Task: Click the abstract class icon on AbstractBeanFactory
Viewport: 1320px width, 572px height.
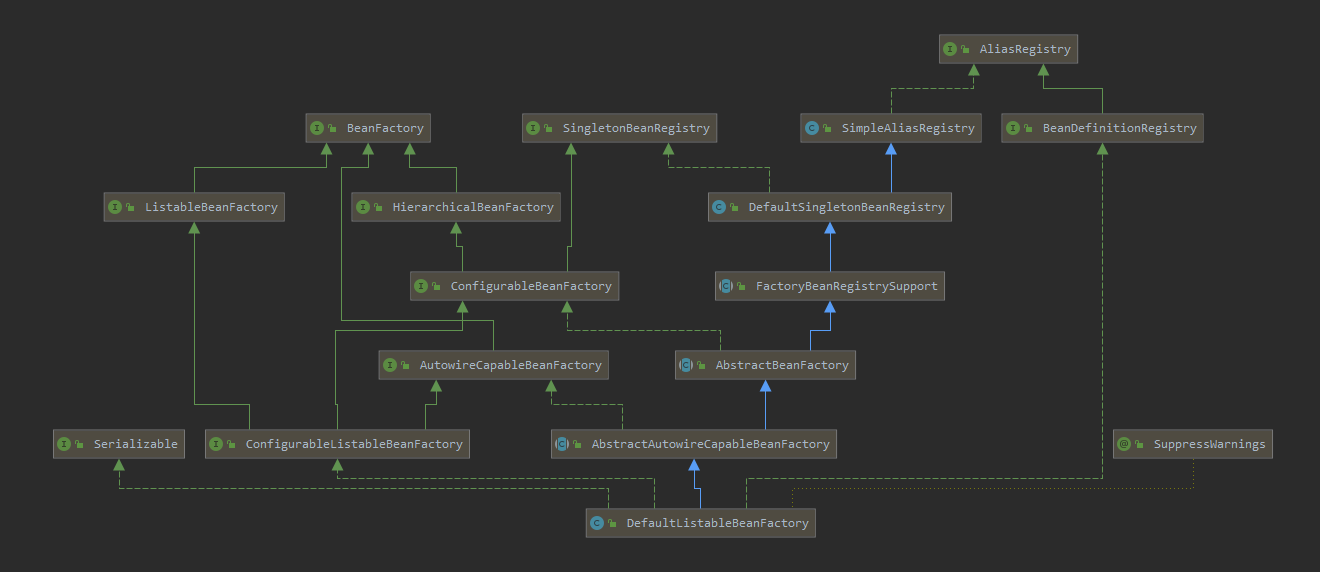Action: pos(686,366)
